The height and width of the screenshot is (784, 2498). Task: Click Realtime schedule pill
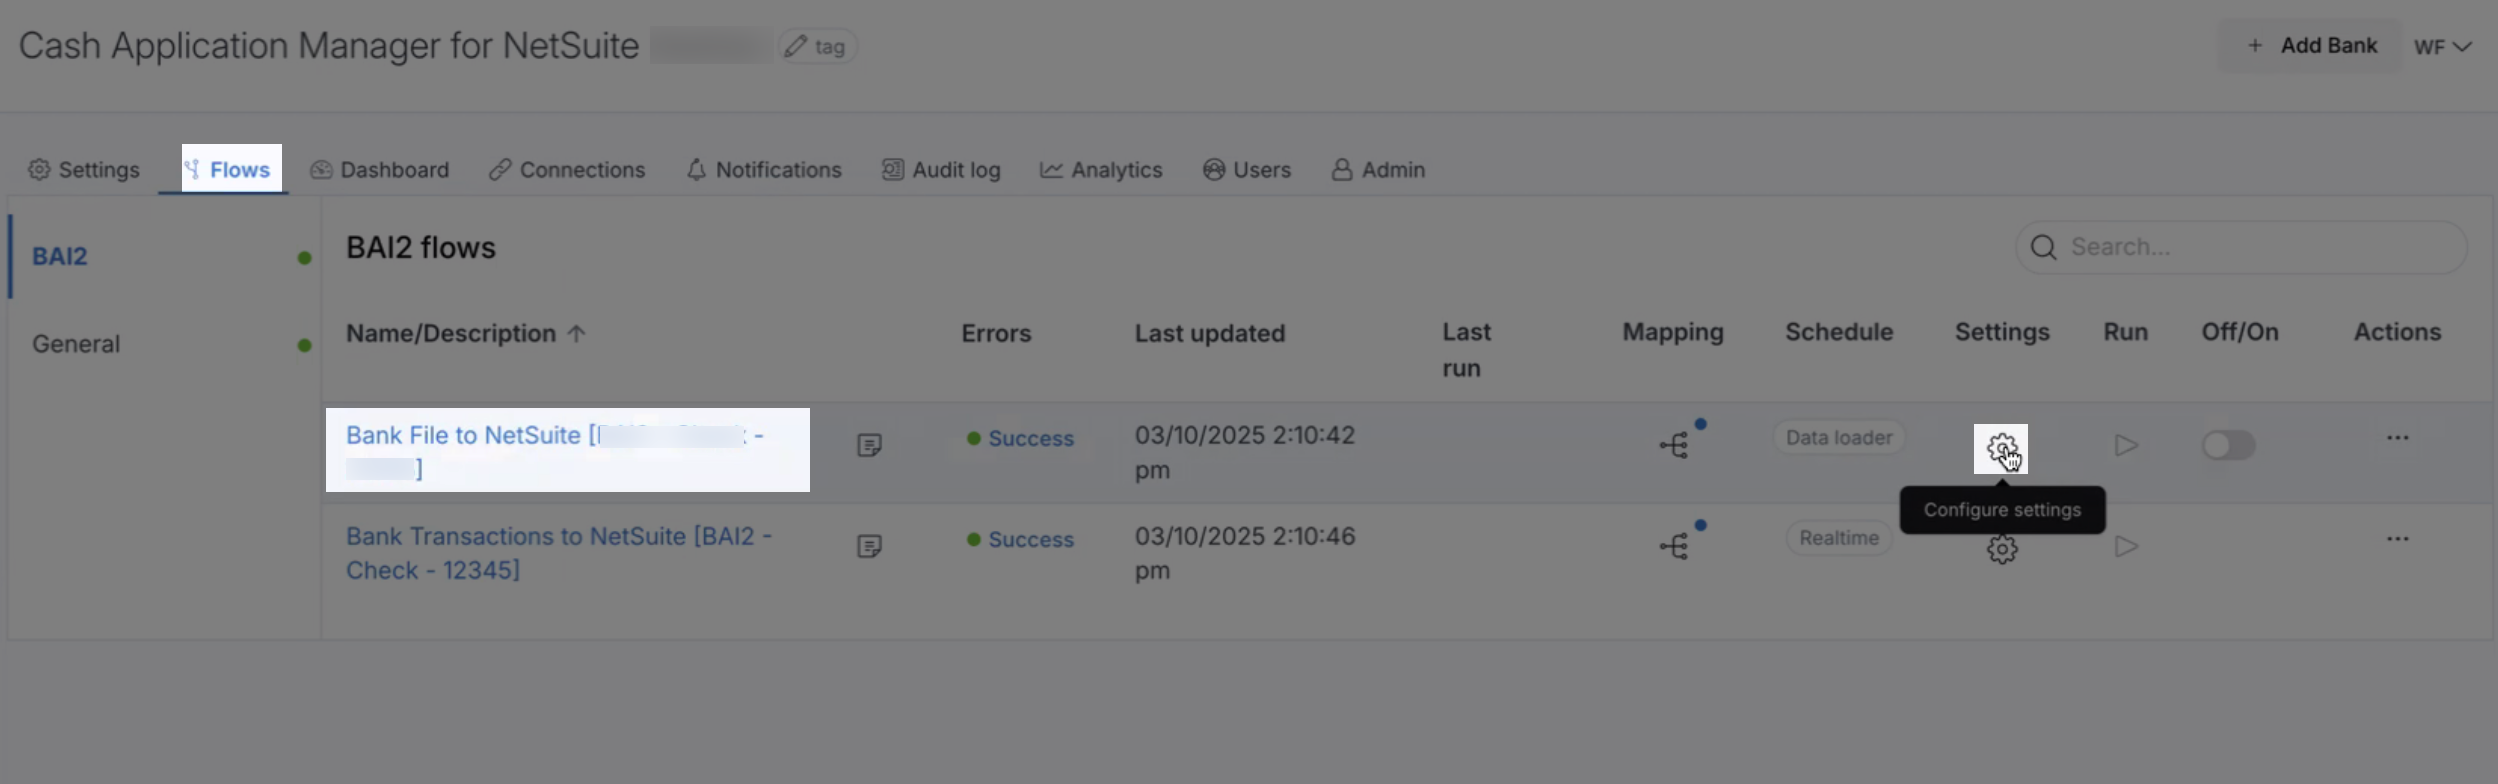click(x=1839, y=539)
